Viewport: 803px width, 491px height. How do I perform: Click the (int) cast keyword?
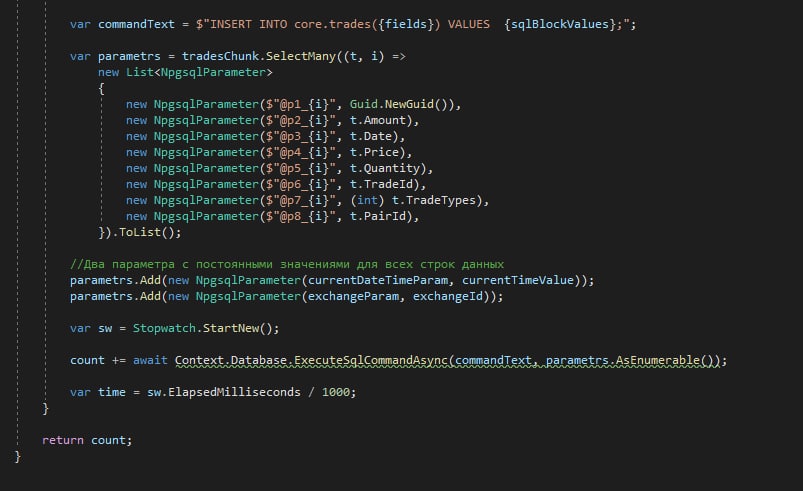[367, 200]
